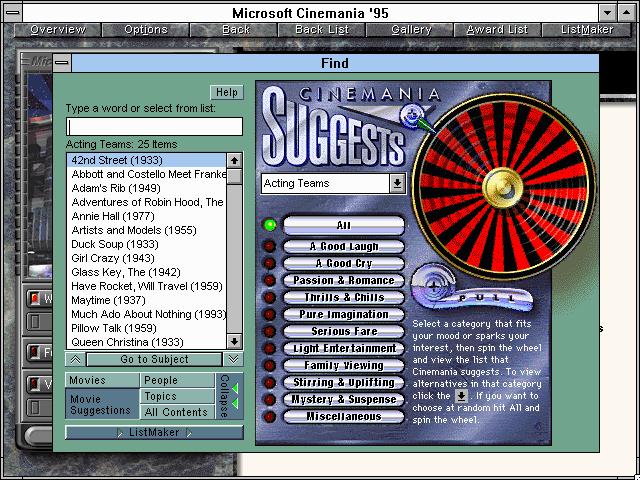Viewport: 640px width, 480px height.
Task: Switch to the All Contents tab
Action: pos(177,412)
